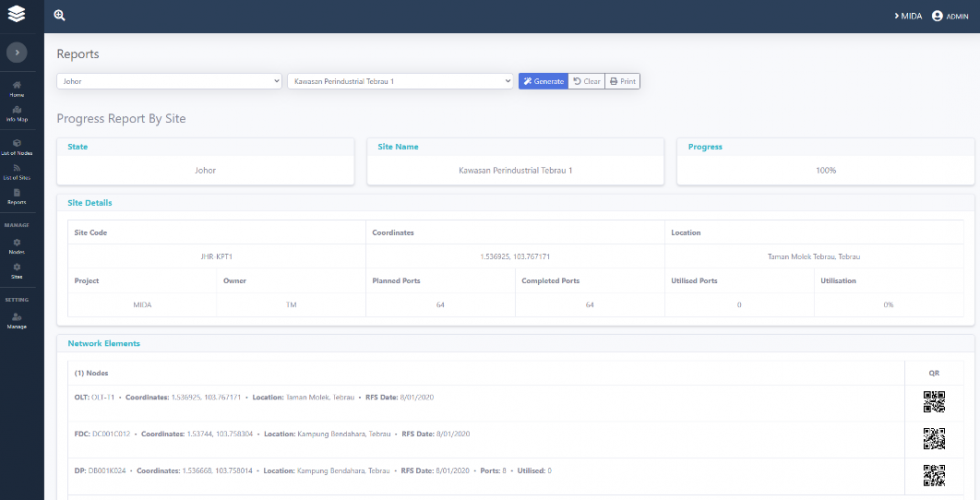The image size is (980, 500).
Task: Open List of Nodes in the sidebar
Action: (x=17, y=147)
